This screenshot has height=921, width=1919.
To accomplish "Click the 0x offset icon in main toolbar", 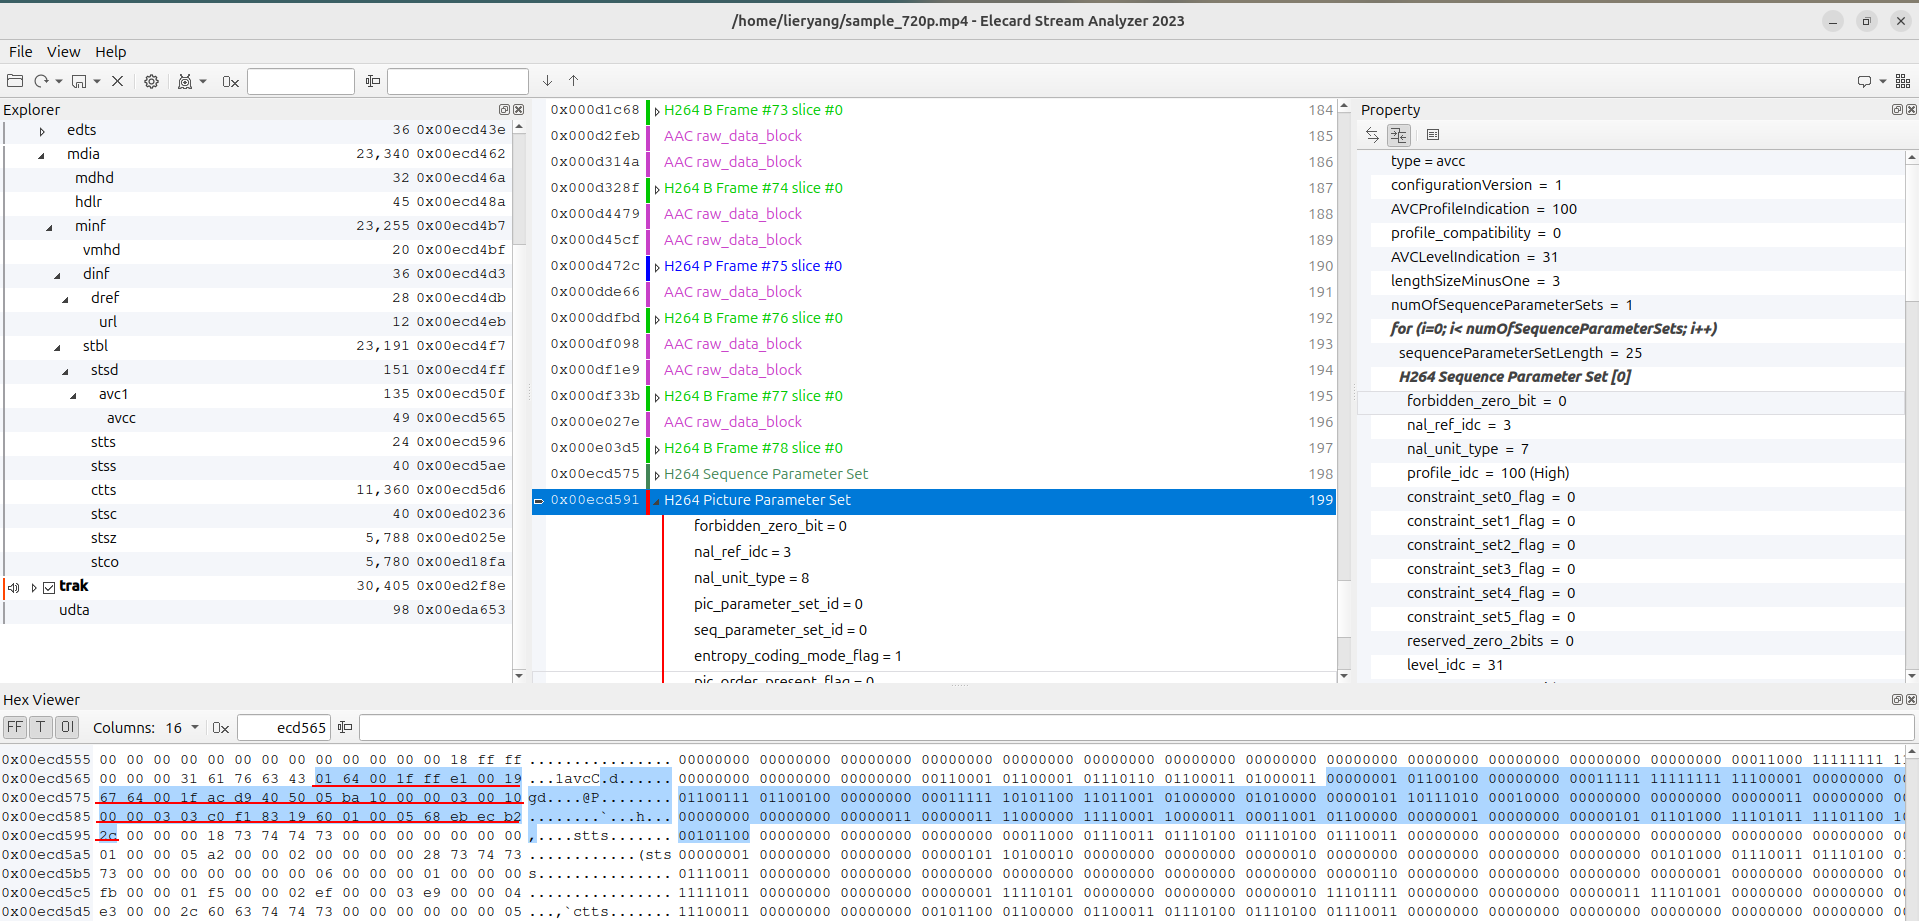I will click(x=230, y=81).
